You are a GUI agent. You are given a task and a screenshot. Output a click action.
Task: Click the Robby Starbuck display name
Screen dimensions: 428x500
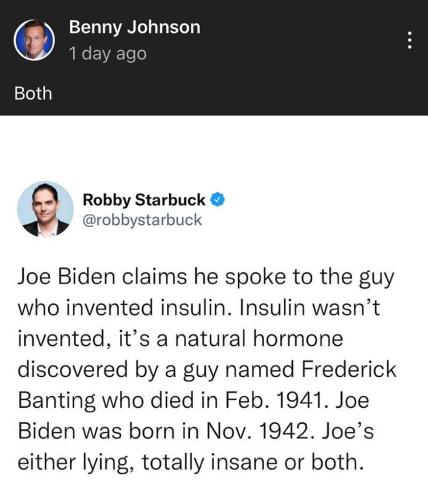144,200
